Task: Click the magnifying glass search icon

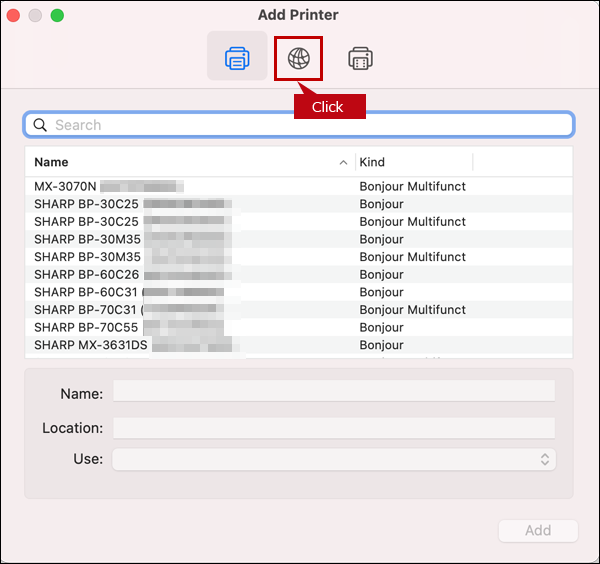Action: (41, 125)
